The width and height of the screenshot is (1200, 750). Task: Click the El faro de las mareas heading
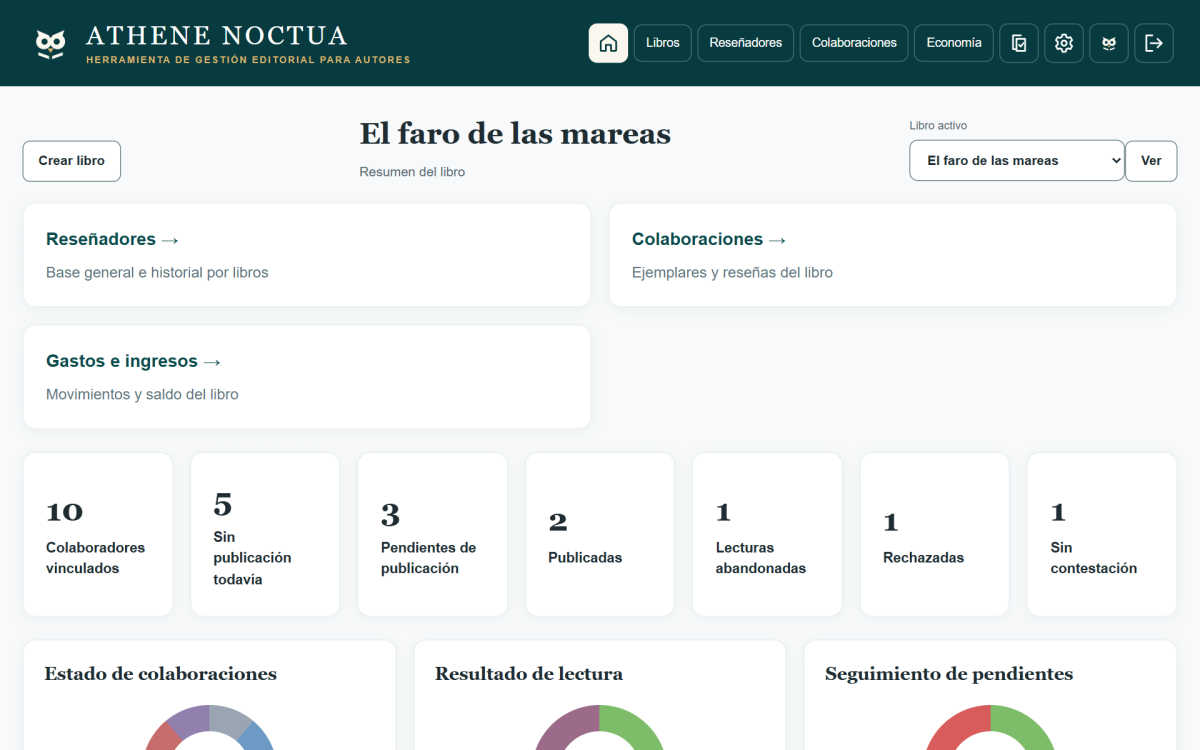pos(515,133)
